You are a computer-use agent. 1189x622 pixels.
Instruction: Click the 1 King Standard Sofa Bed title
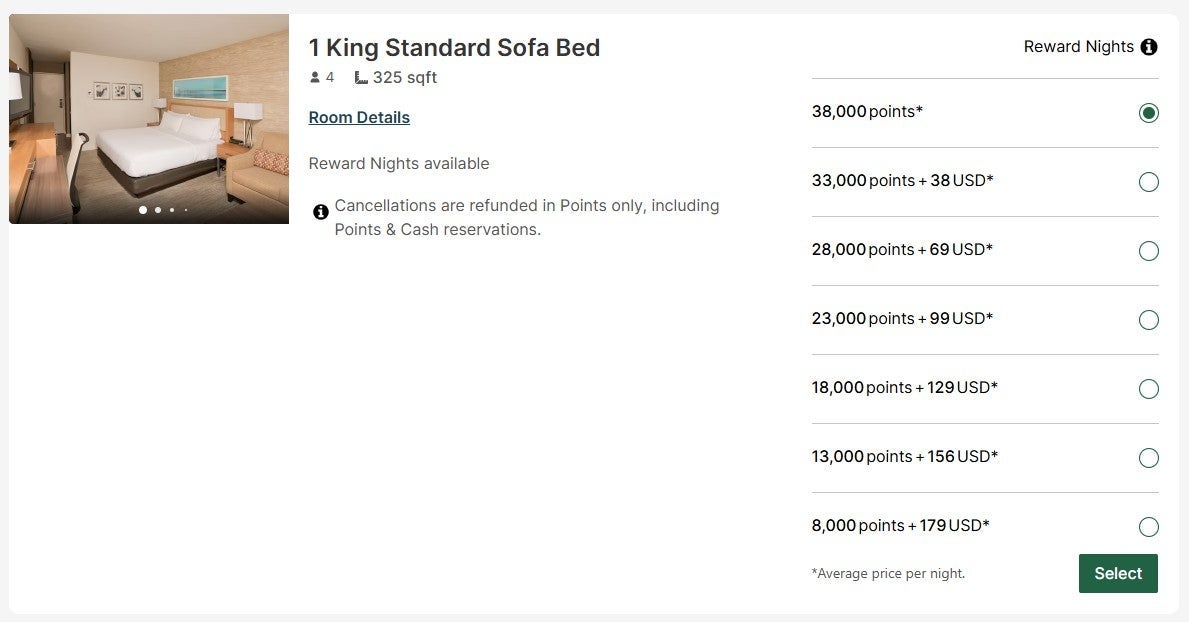point(454,47)
